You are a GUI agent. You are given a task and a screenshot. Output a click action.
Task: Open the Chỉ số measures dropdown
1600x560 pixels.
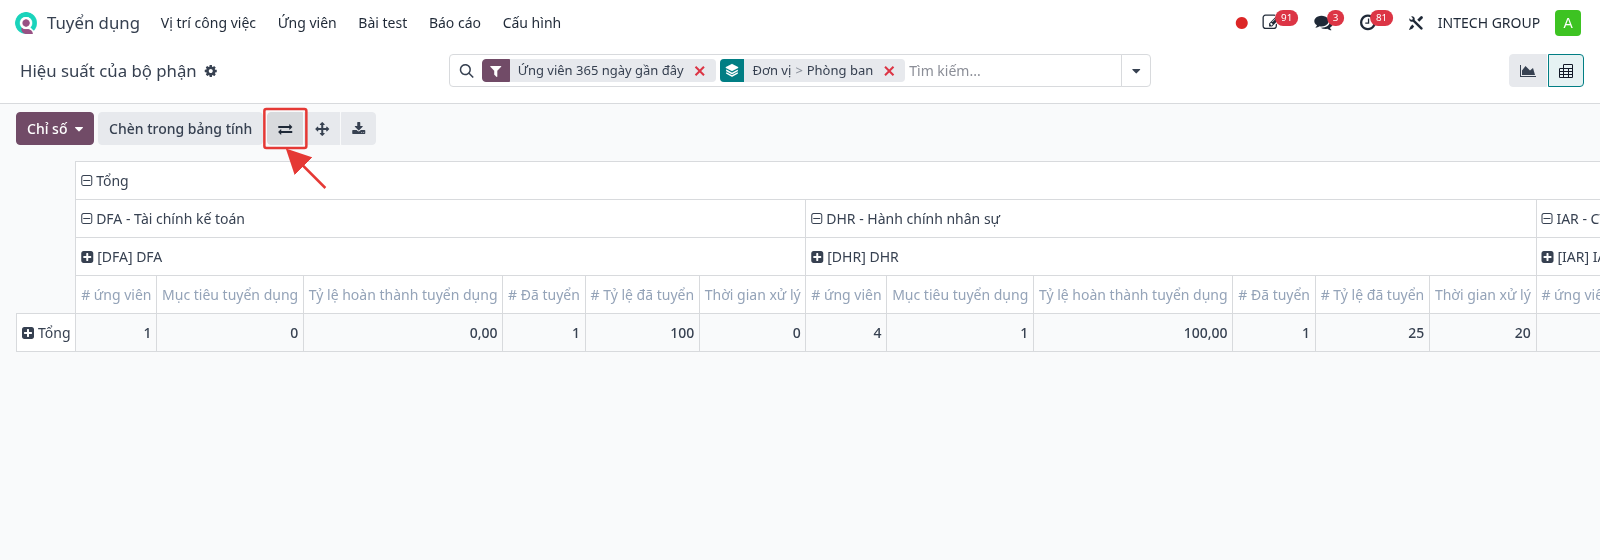coord(55,129)
